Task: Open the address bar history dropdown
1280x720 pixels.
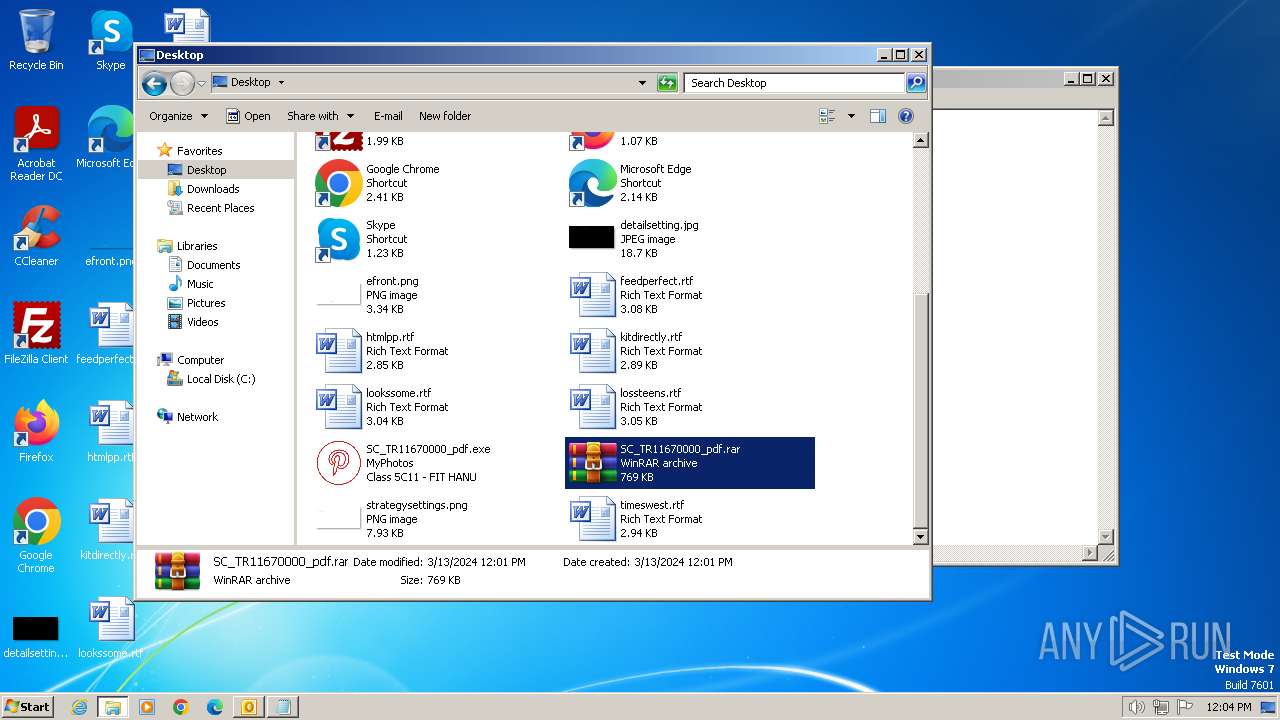Action: click(642, 83)
